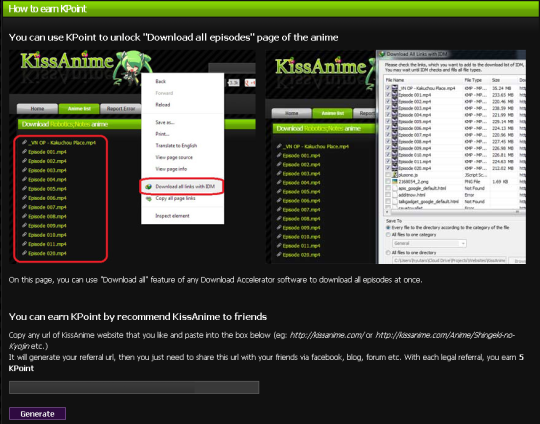Choose View page source in the context menu

click(174, 157)
